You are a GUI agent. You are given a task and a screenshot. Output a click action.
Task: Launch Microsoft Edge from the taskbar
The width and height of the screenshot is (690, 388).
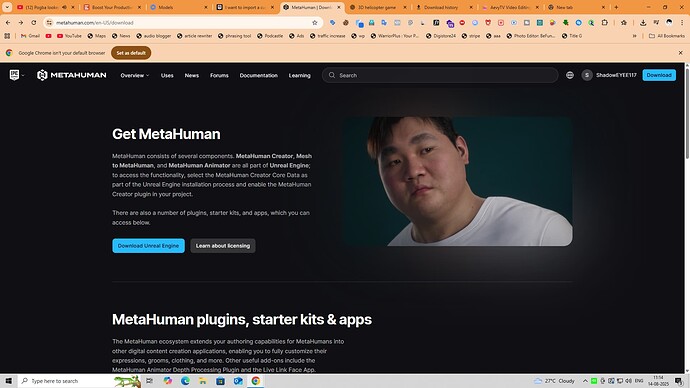pyautogui.click(x=185, y=381)
